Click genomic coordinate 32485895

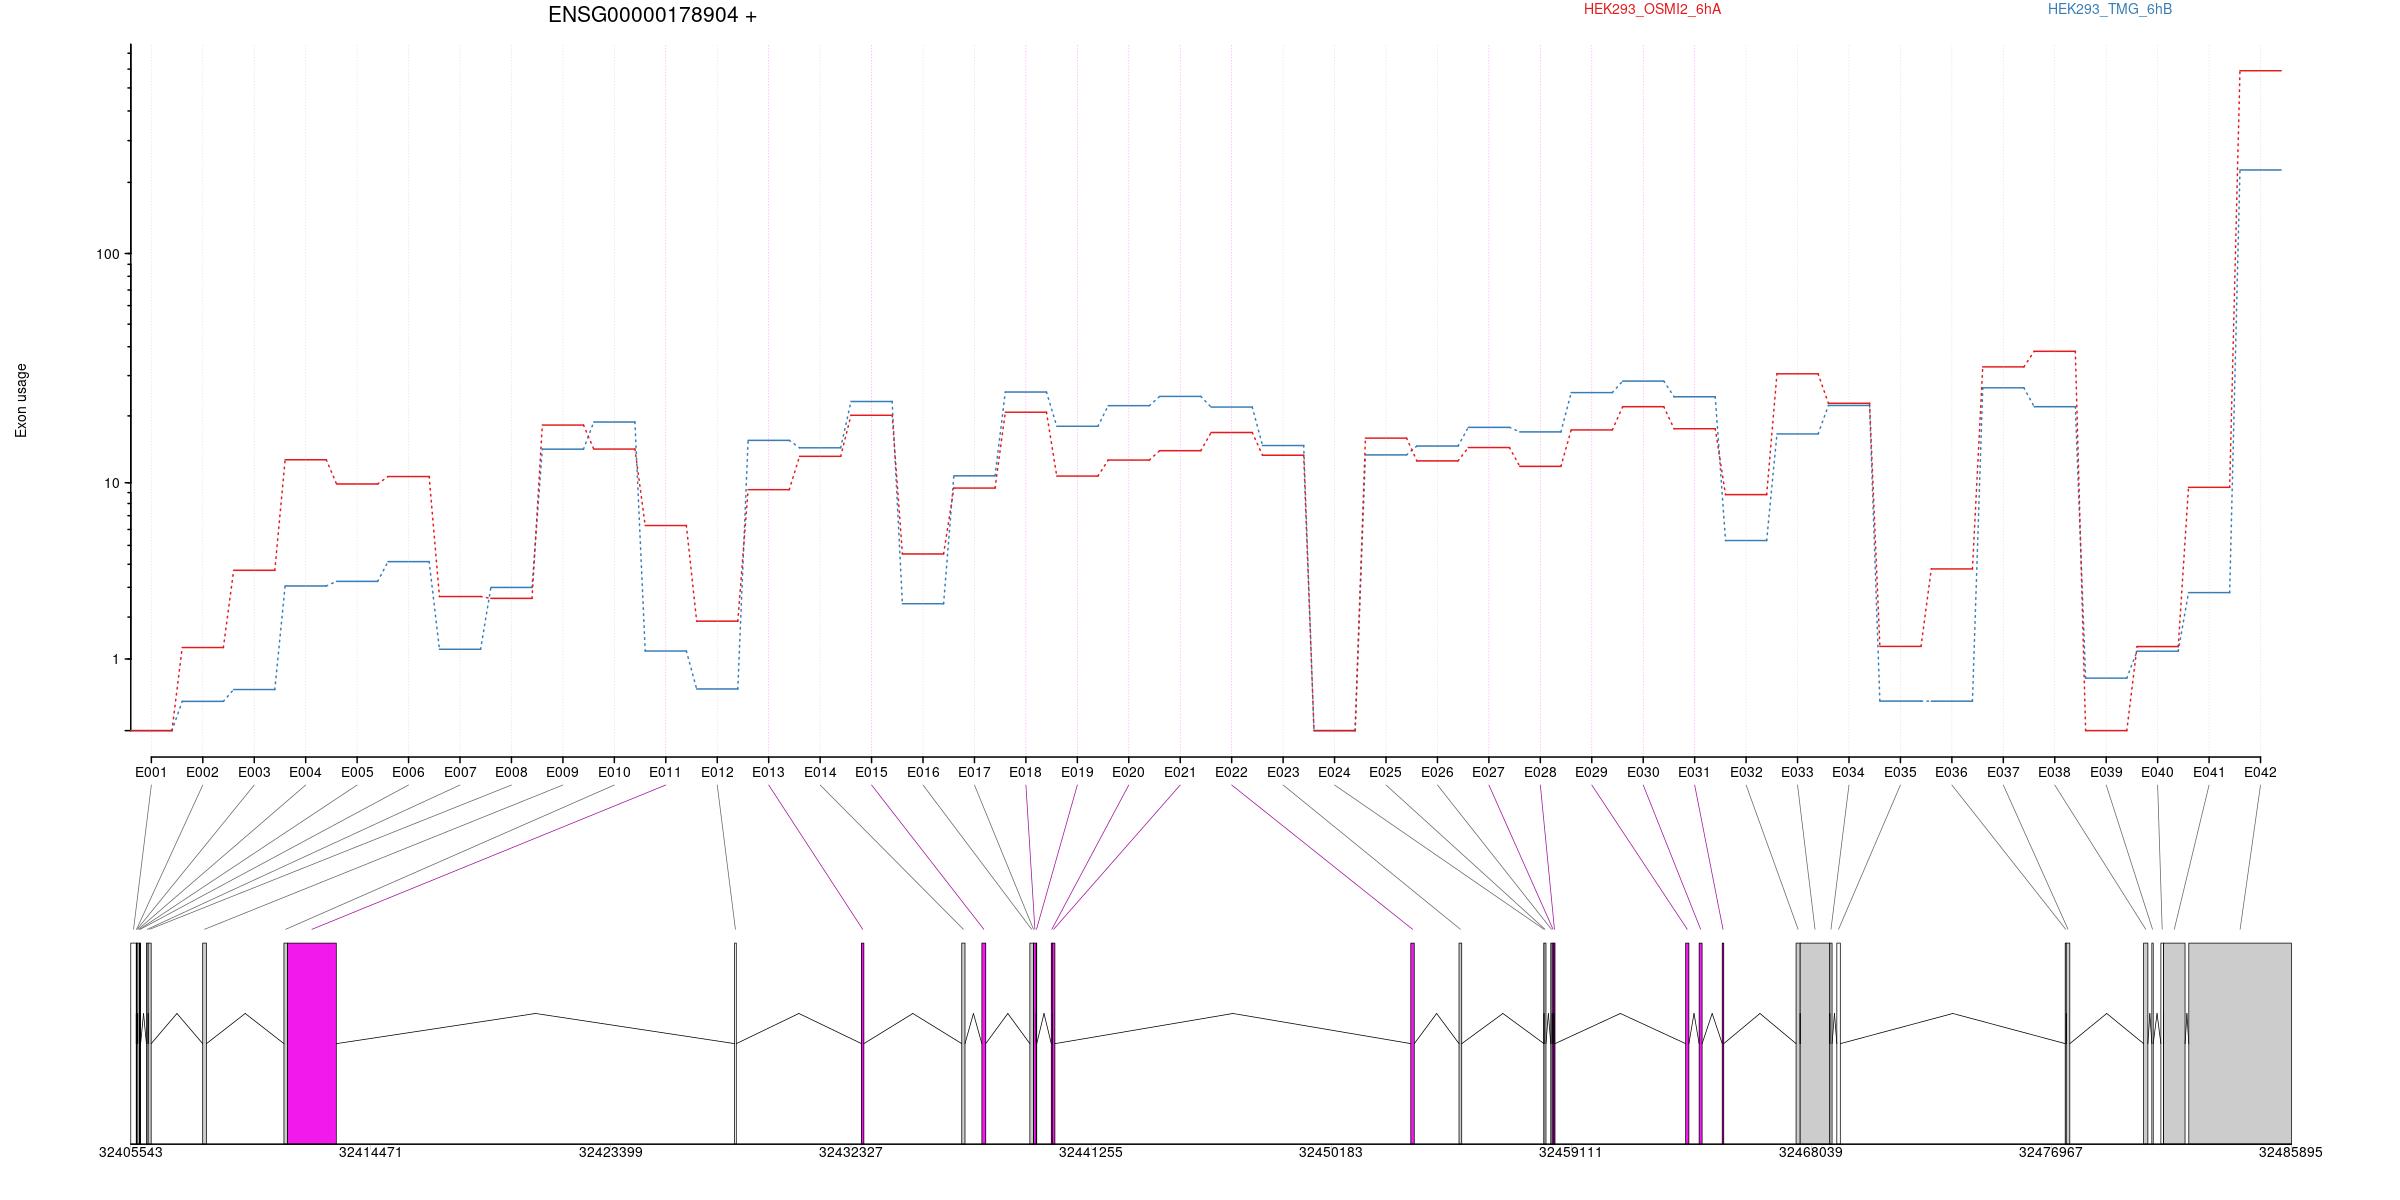point(2290,1152)
